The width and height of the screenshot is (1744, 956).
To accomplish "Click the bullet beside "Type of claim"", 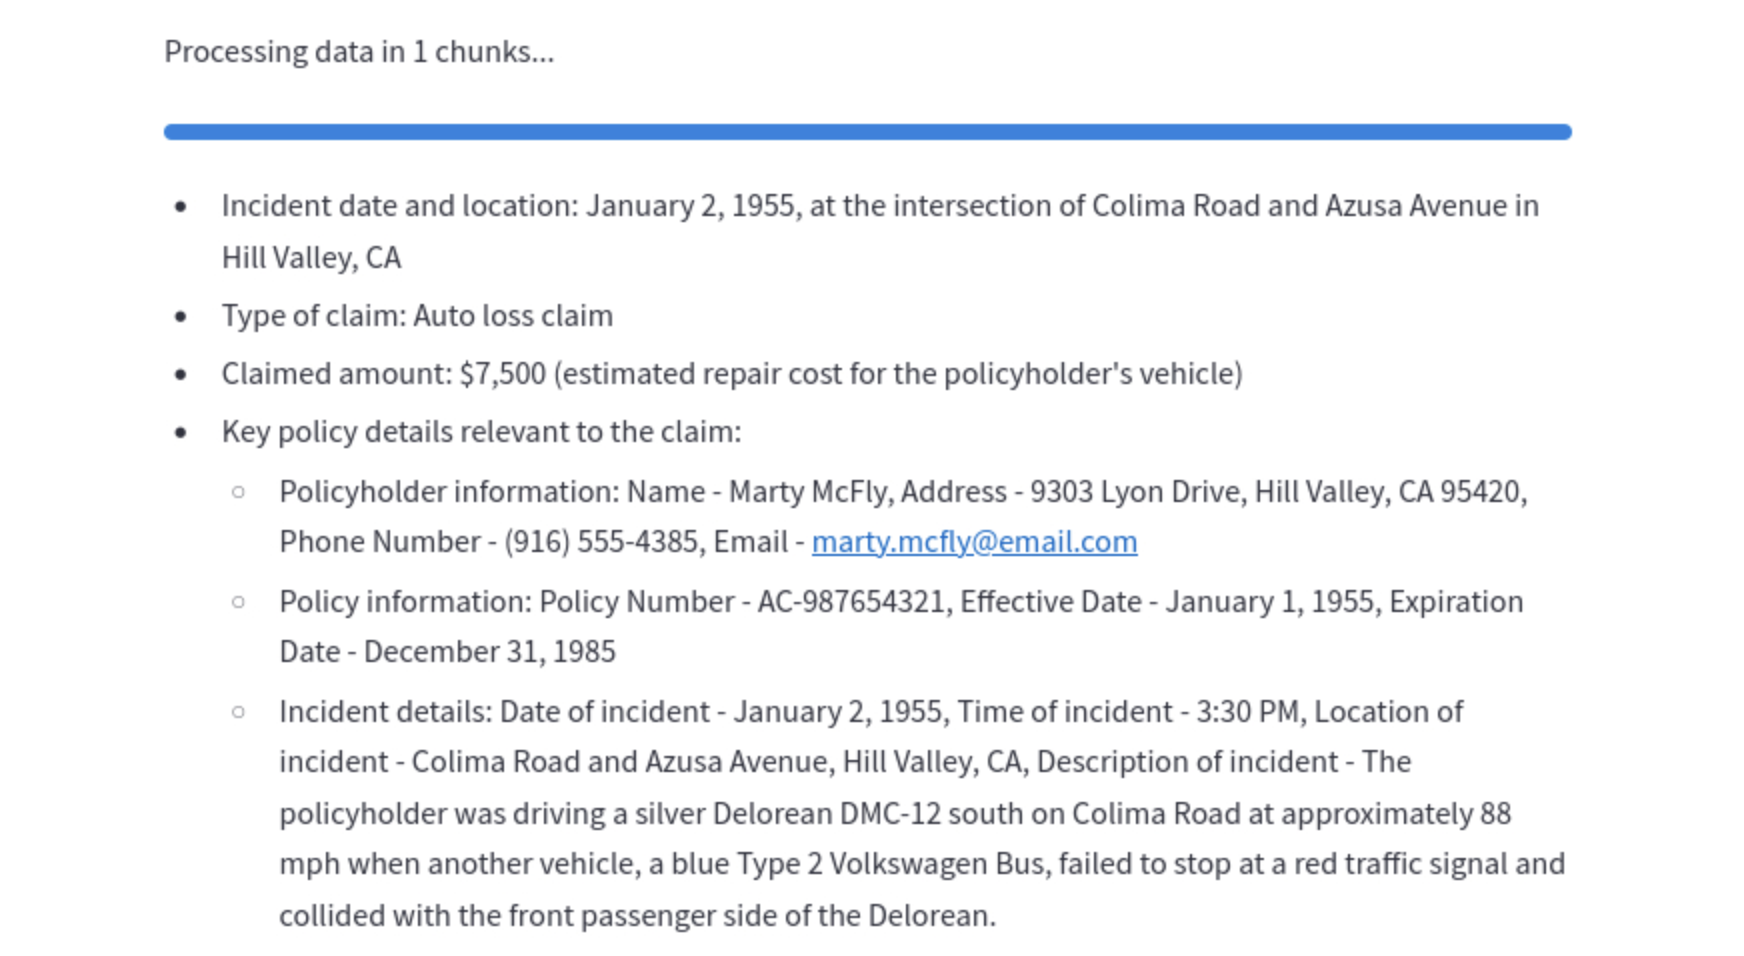I will click(181, 317).
